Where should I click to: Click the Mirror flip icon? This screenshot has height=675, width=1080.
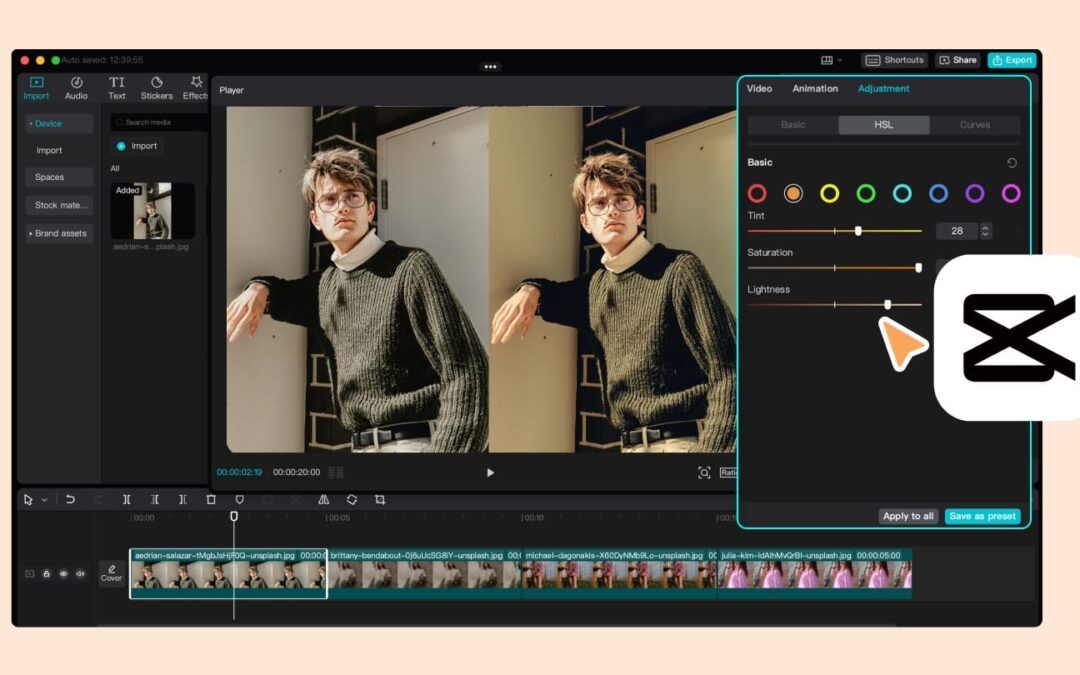[324, 499]
